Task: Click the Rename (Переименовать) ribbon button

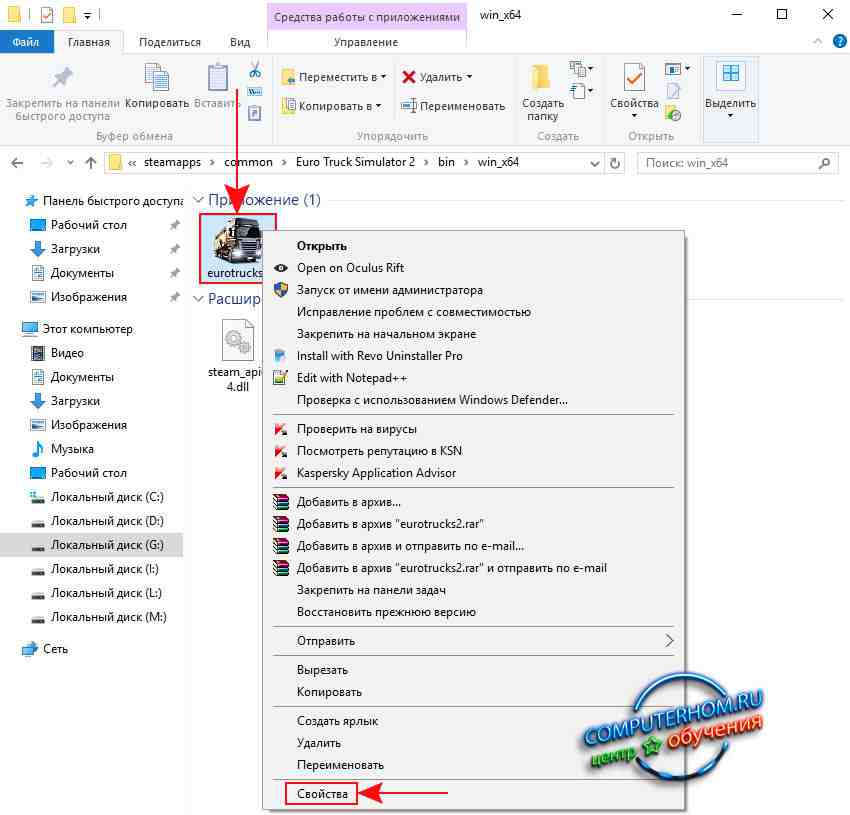Action: [453, 106]
